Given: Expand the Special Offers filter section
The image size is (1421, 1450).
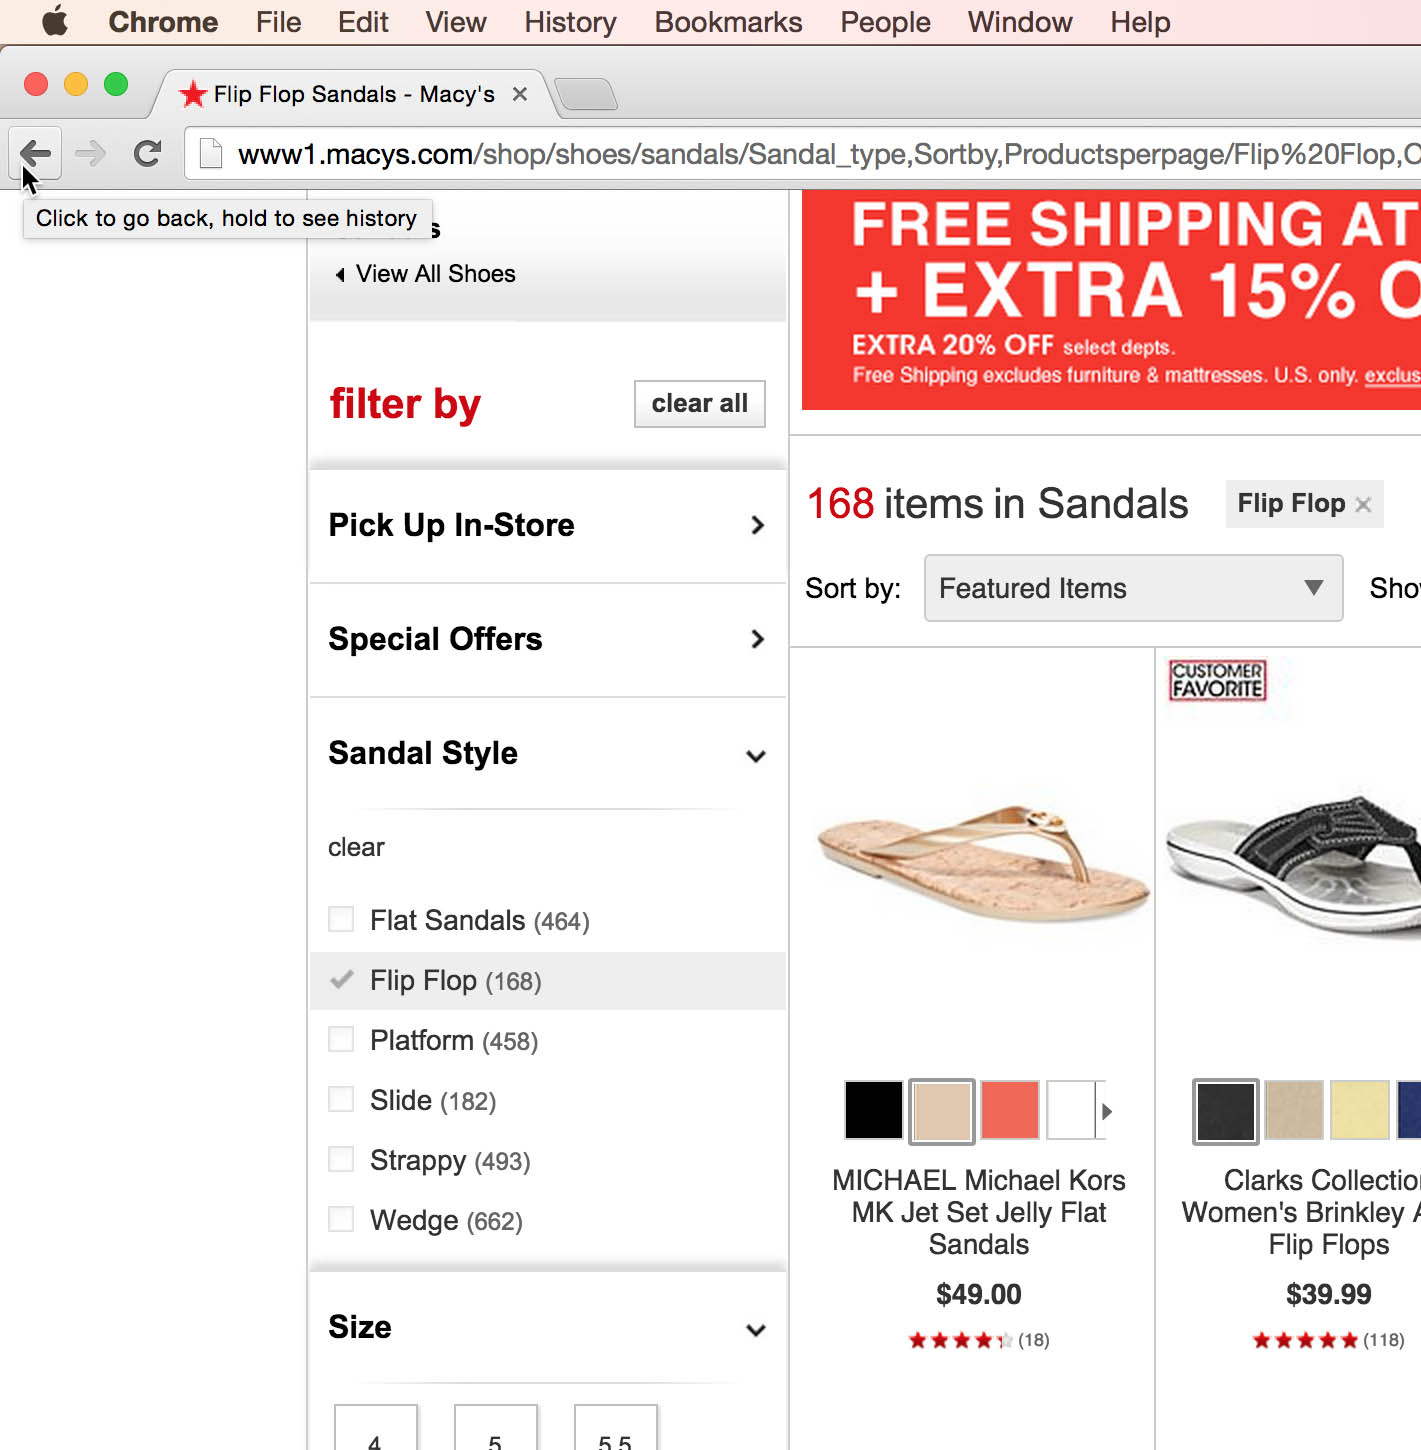Looking at the screenshot, I should click(547, 639).
